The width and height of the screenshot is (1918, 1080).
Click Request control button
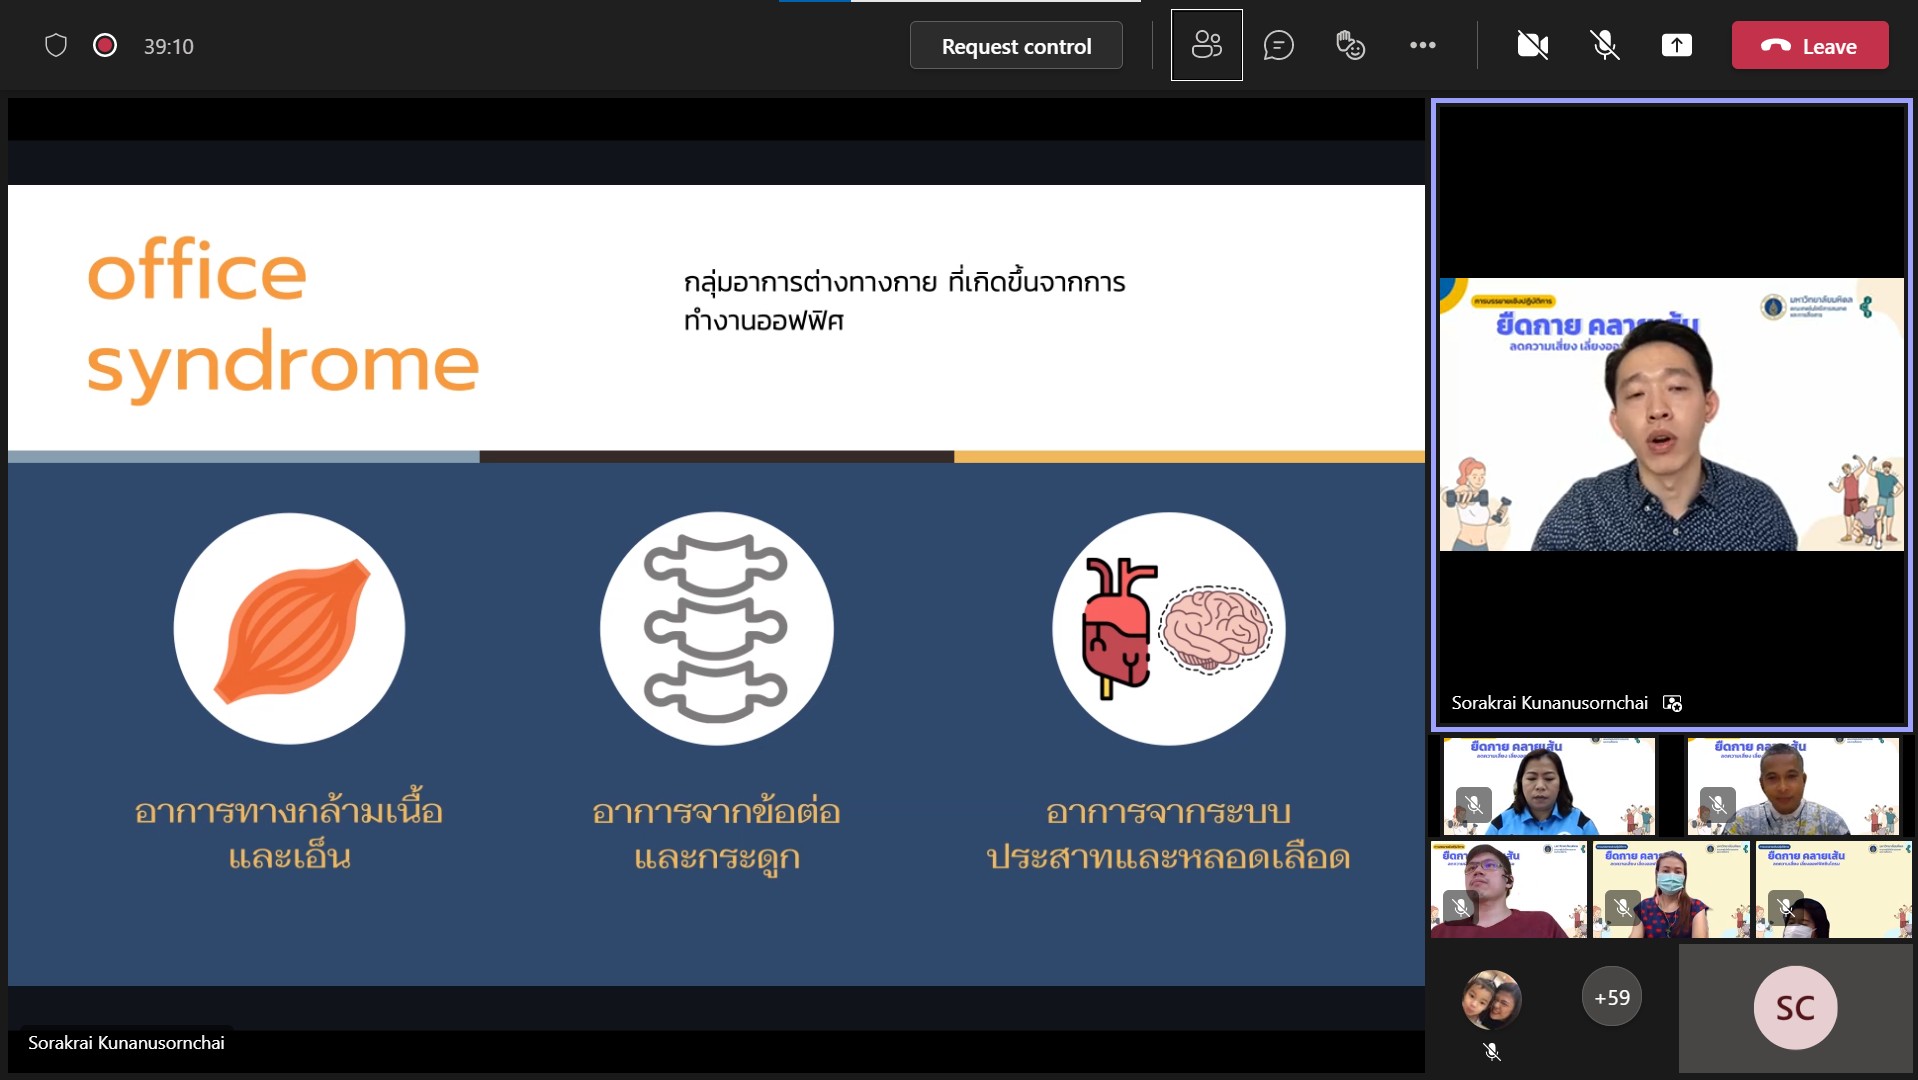pos(1015,46)
